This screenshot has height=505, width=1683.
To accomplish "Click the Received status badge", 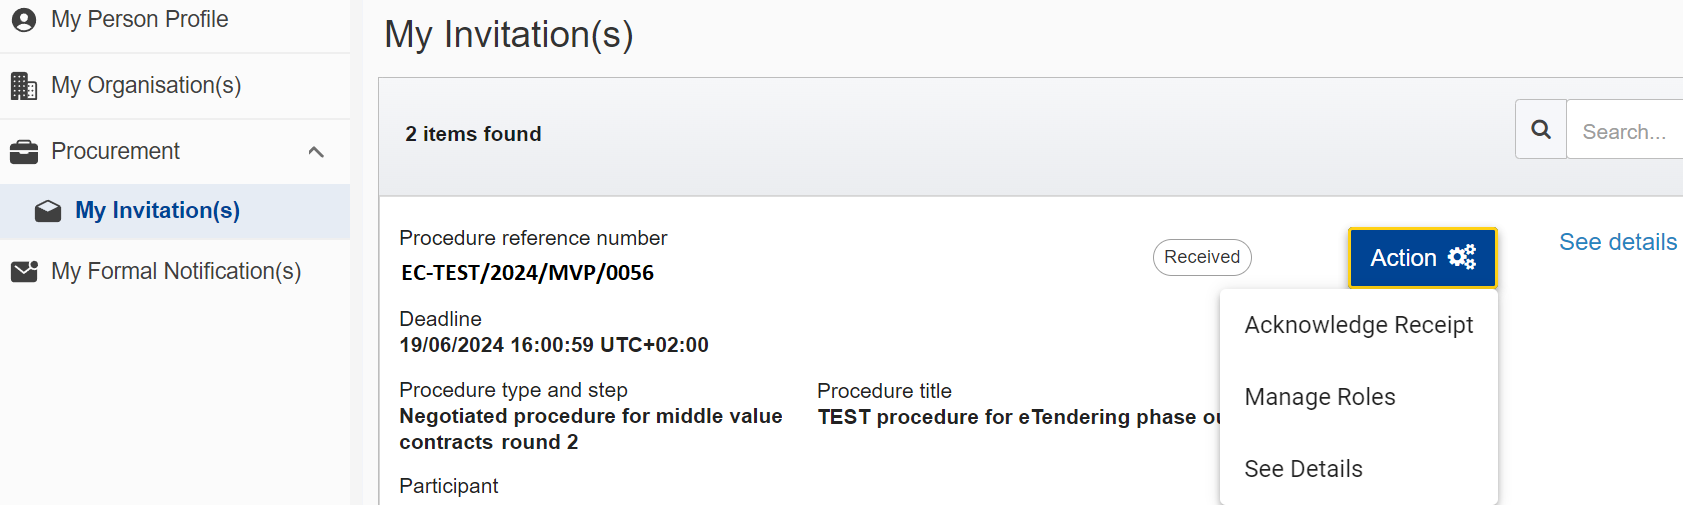I will click(x=1201, y=257).
